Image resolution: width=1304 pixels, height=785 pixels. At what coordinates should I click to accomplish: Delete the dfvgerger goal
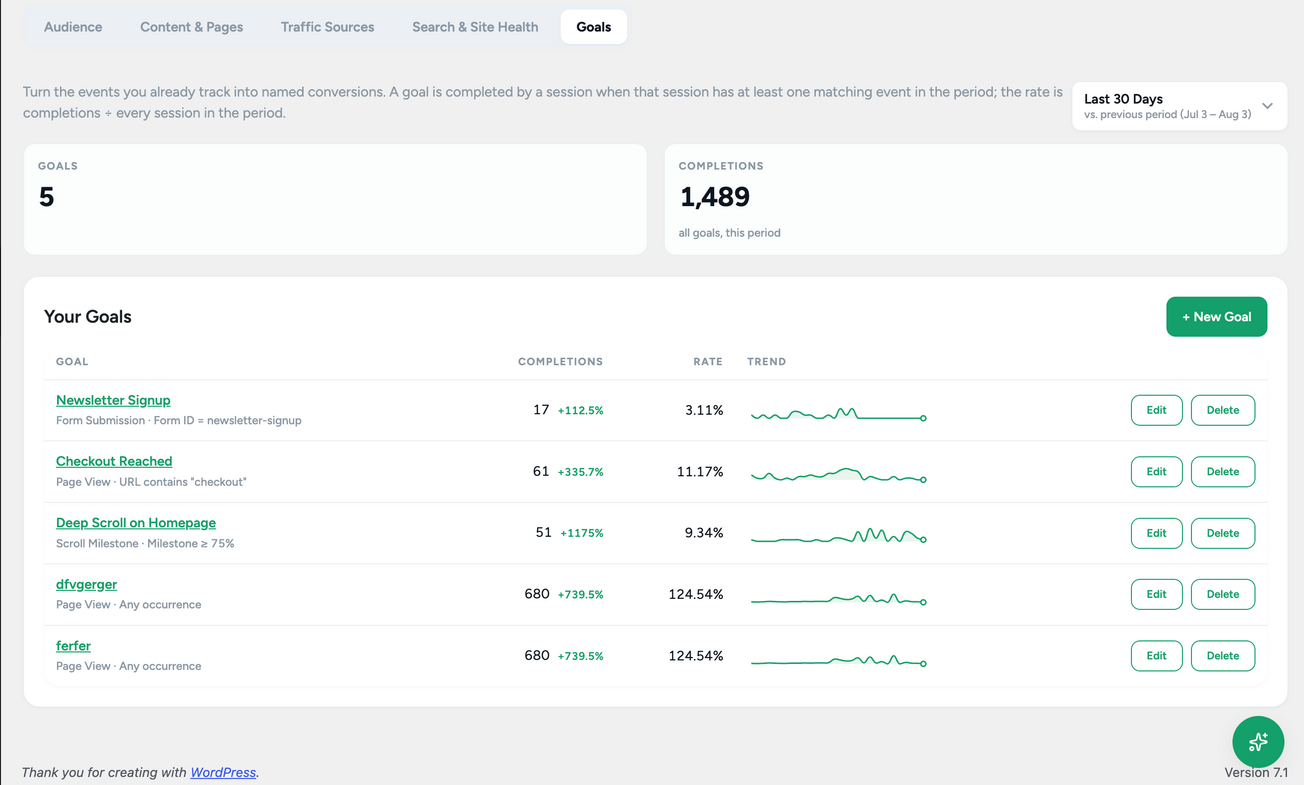coord(1223,594)
